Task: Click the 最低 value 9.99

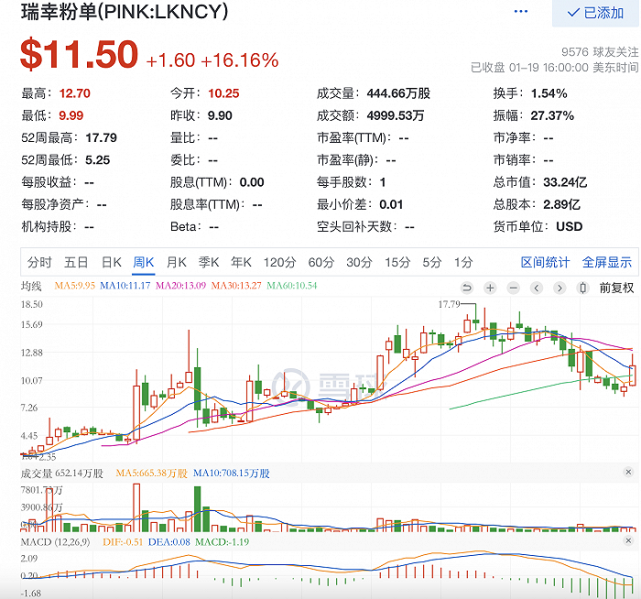Action: point(71,116)
